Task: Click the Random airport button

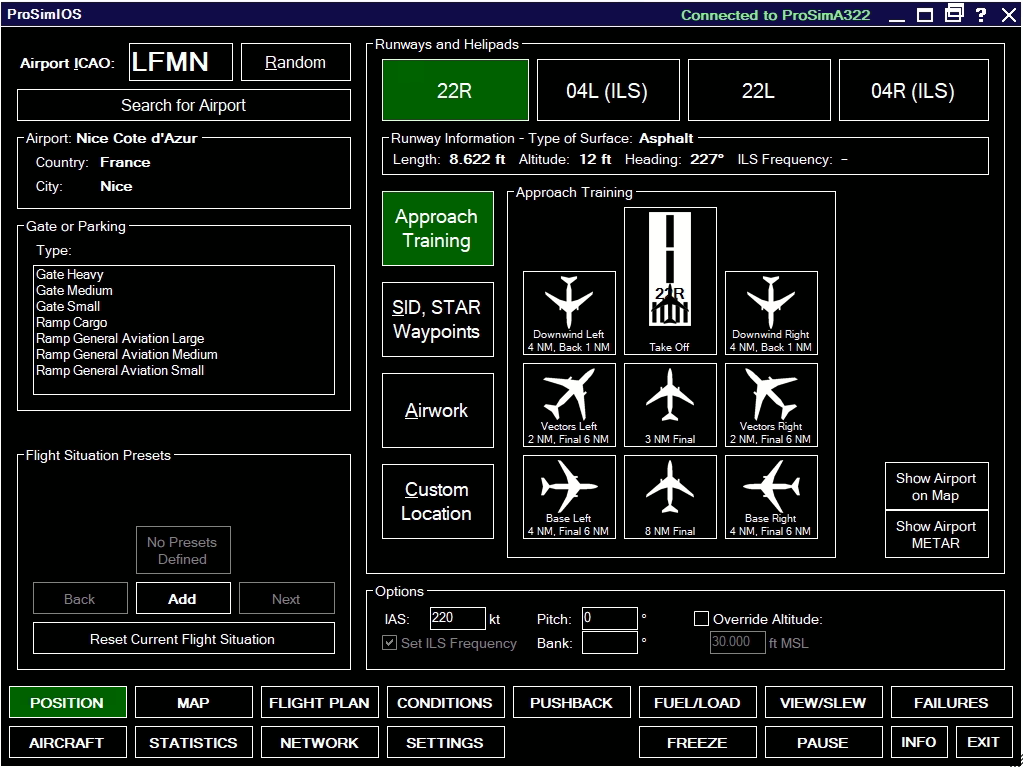Action: coord(296,62)
